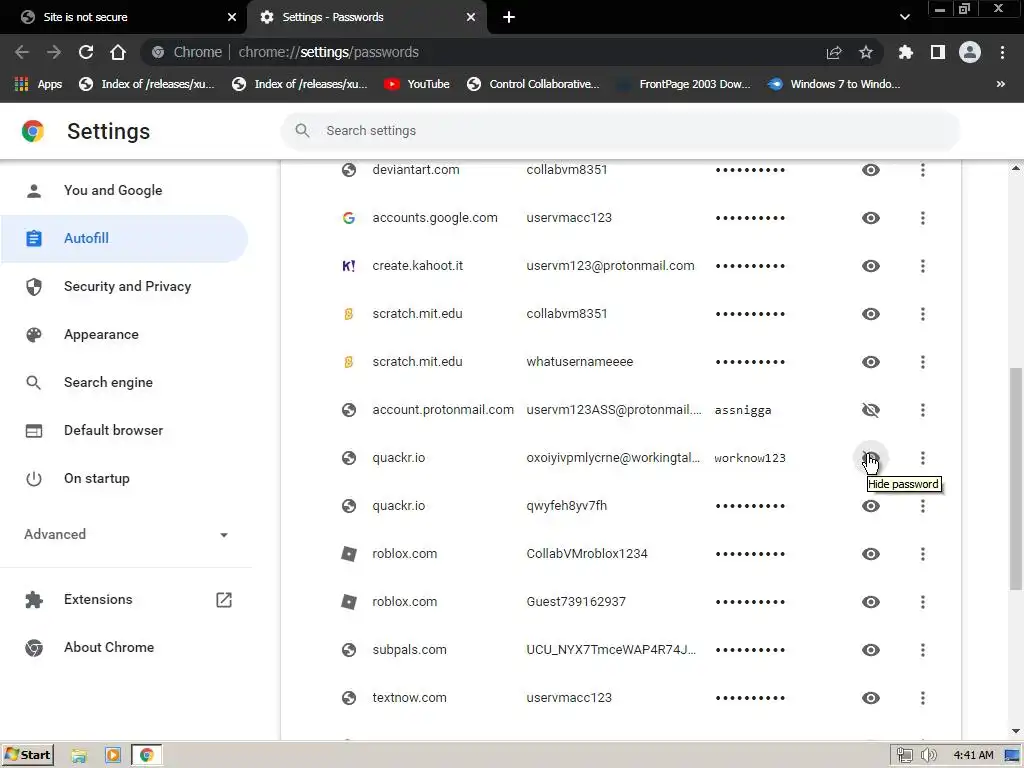Open the Windows 7 to Windo... bookmark
This screenshot has height=768, width=1024.
pyautogui.click(x=833, y=84)
